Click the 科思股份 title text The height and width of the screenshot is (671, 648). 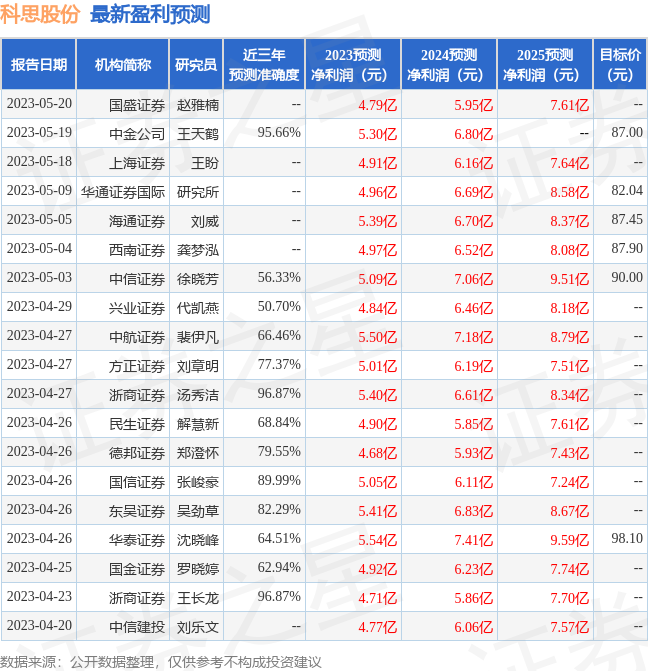40,15
